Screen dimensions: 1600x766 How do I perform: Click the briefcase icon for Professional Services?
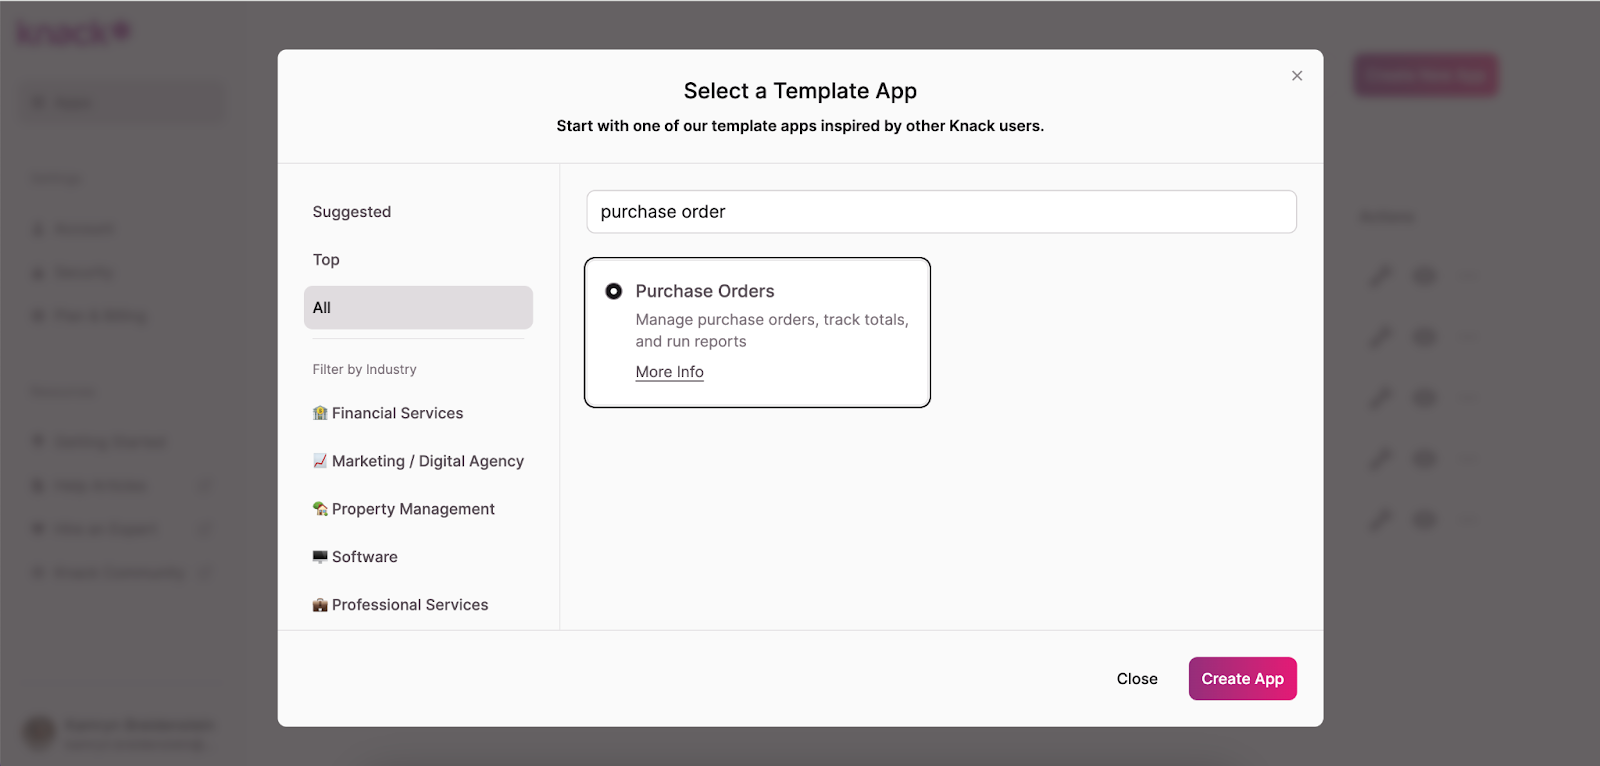(x=320, y=605)
